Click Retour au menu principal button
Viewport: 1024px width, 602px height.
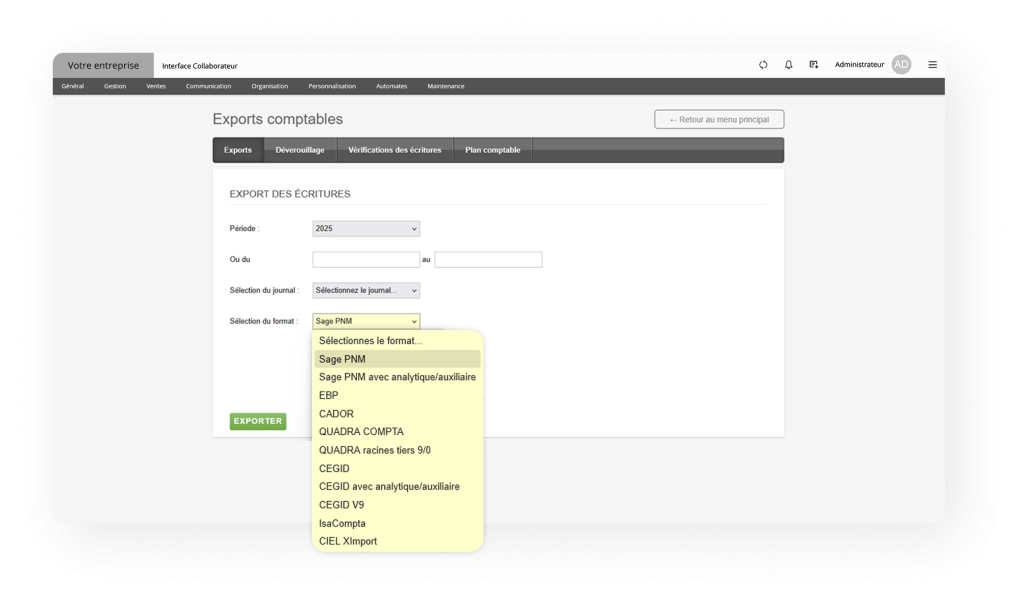(x=719, y=120)
